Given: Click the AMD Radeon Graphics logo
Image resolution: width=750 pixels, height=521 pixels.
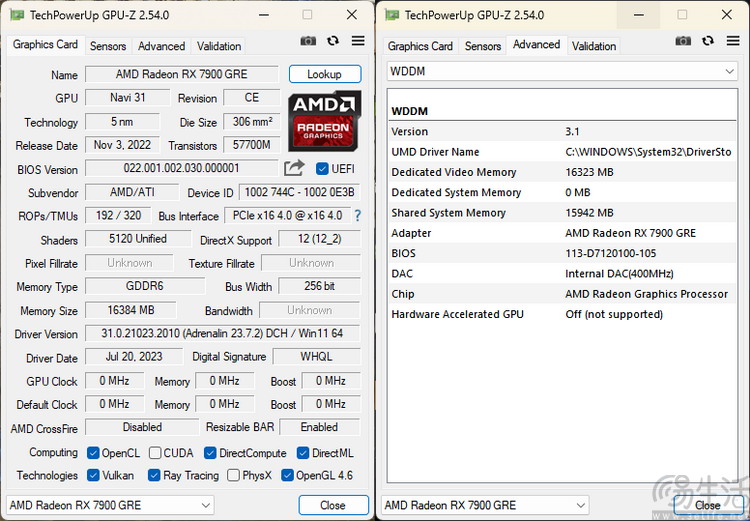Looking at the screenshot, I should 324,121.
